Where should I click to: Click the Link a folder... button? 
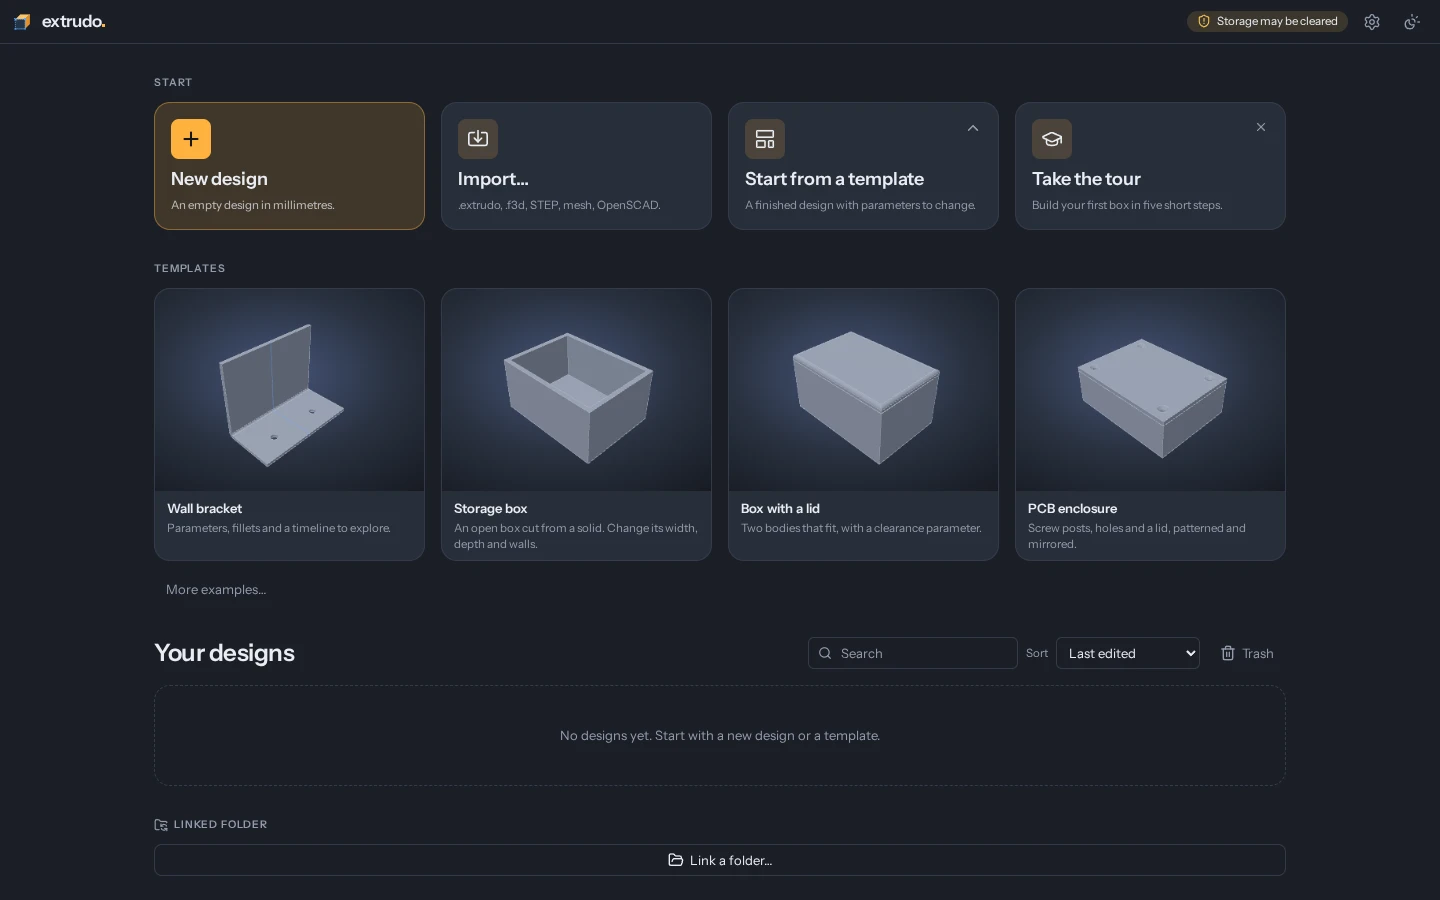(x=720, y=860)
